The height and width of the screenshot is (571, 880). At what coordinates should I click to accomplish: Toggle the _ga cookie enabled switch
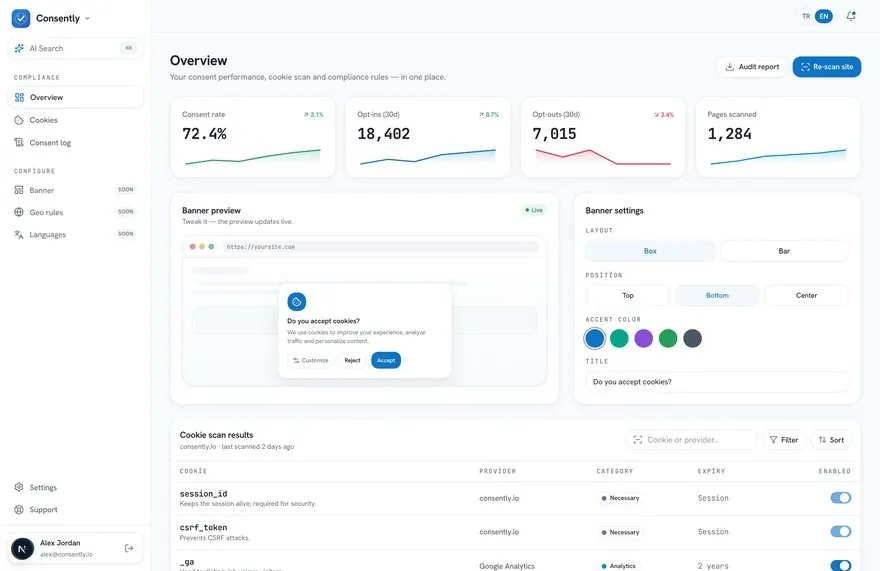841,565
